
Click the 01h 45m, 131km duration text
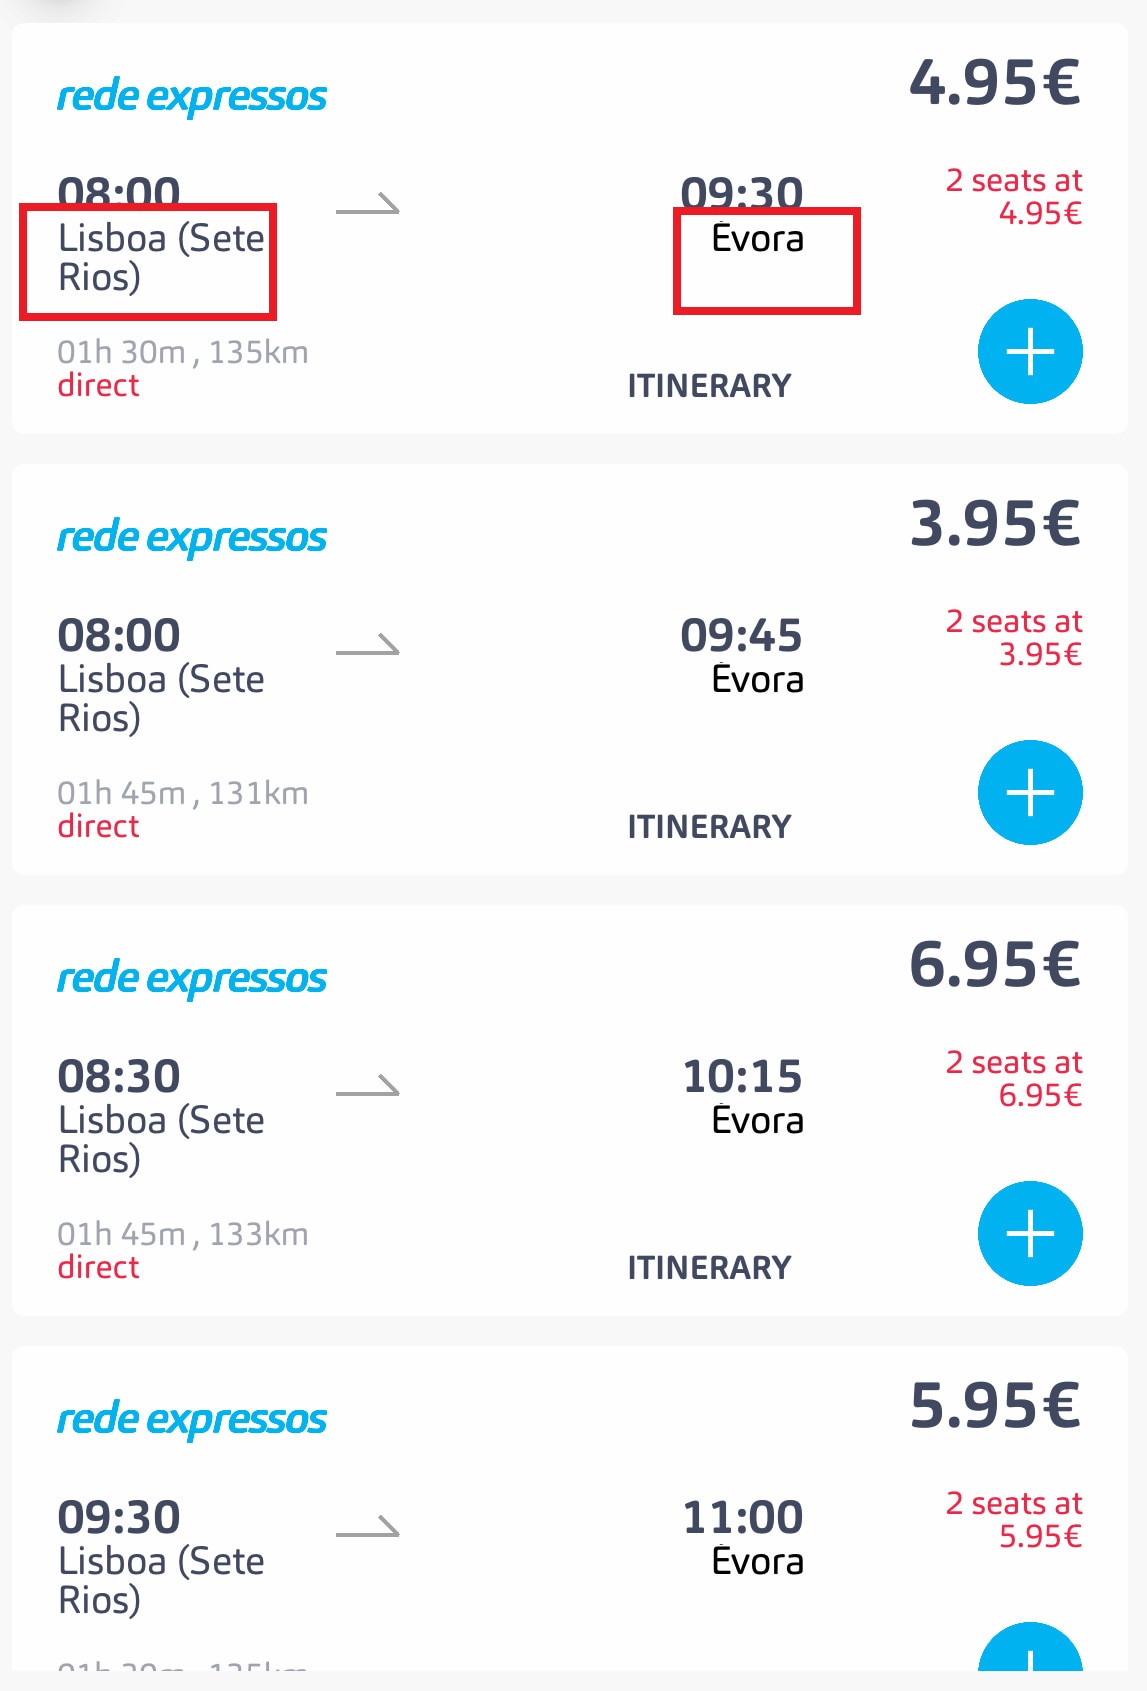pos(183,793)
